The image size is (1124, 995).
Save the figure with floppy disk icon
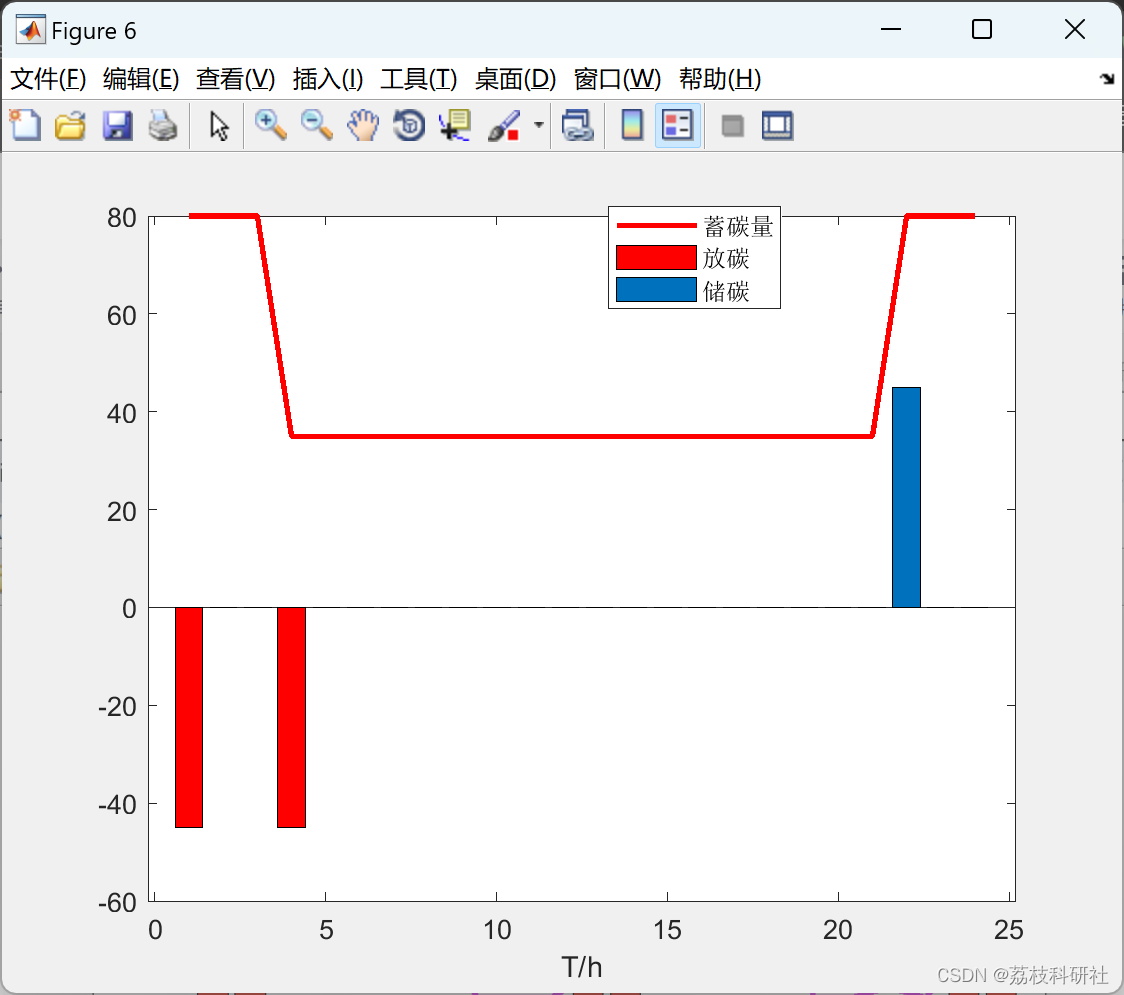pos(117,125)
